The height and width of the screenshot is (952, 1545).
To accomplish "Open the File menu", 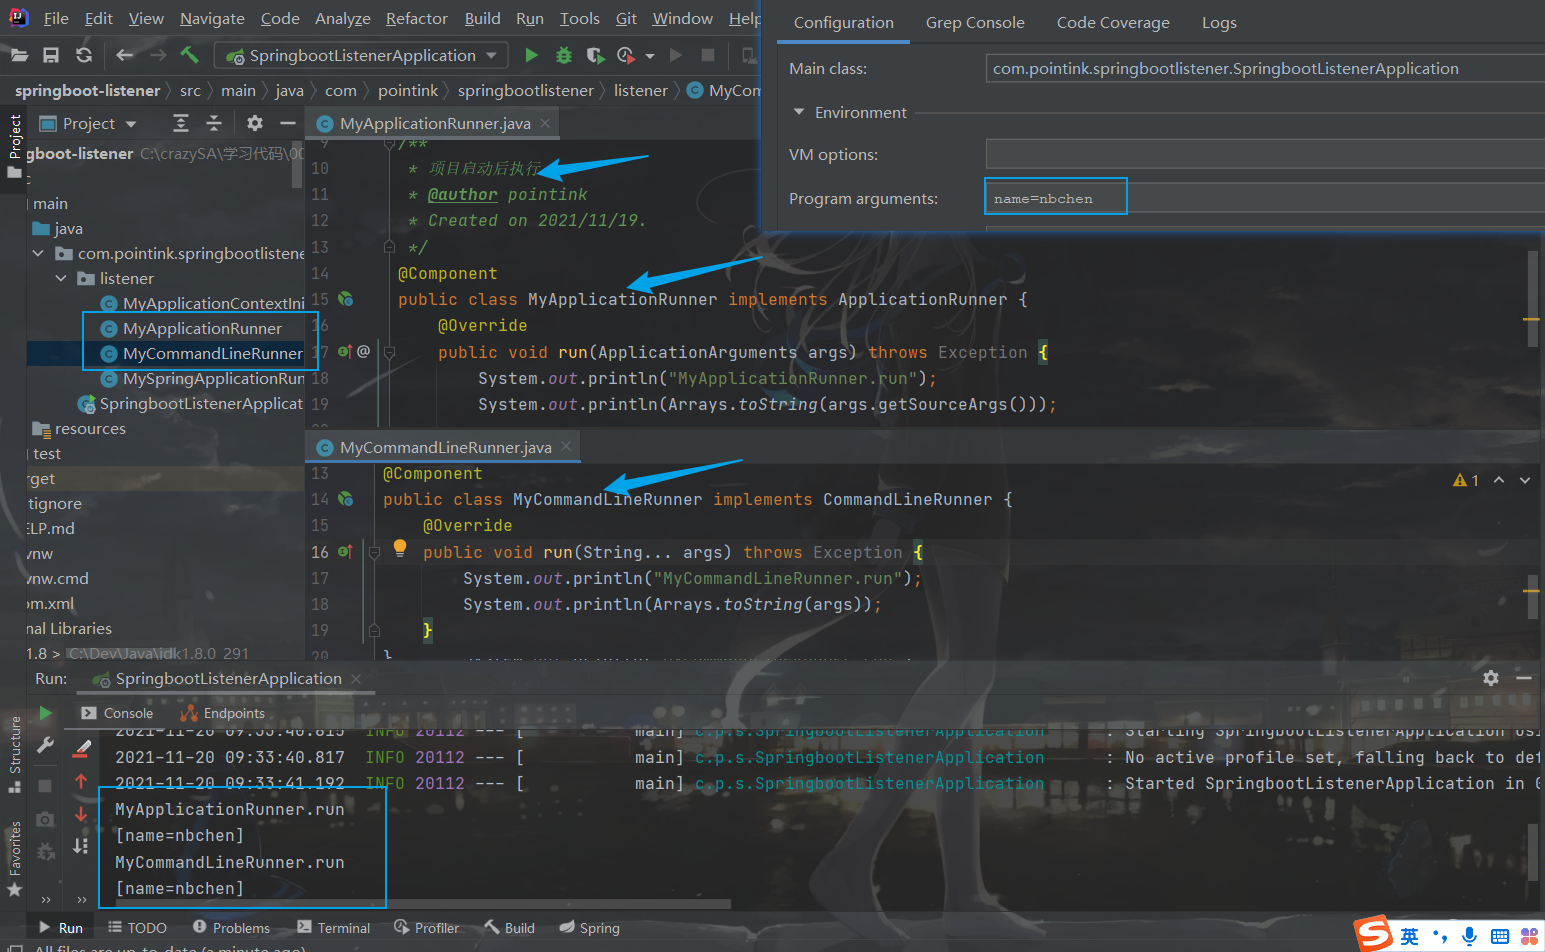I will 57,18.
